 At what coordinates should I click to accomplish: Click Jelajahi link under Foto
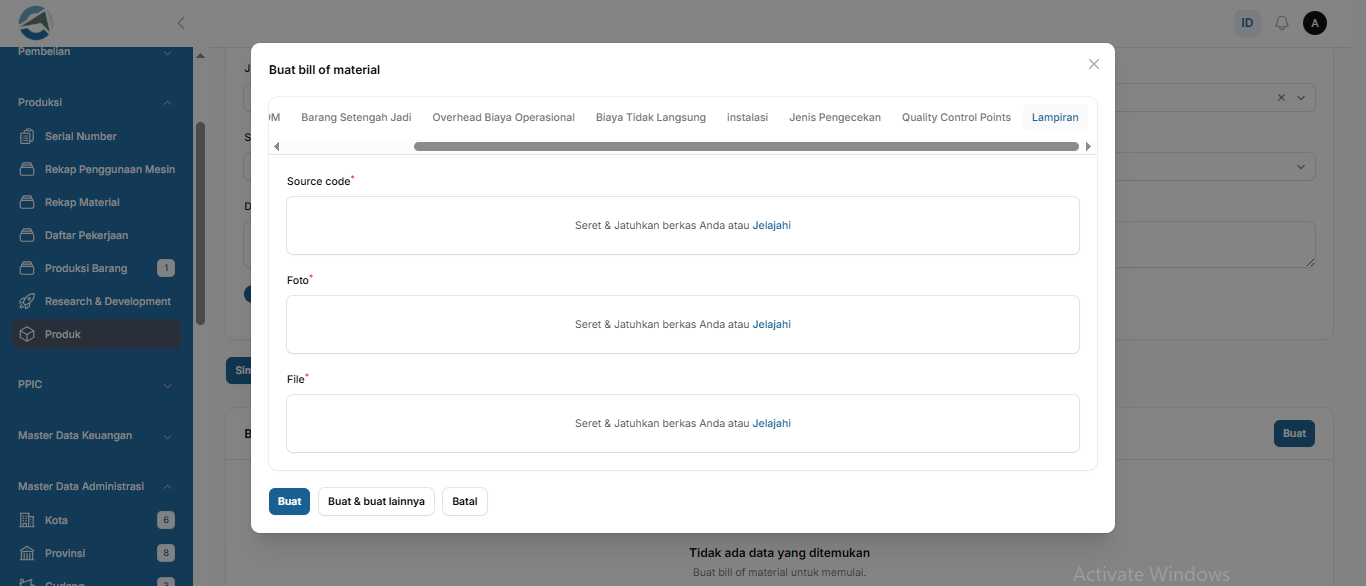tap(771, 324)
